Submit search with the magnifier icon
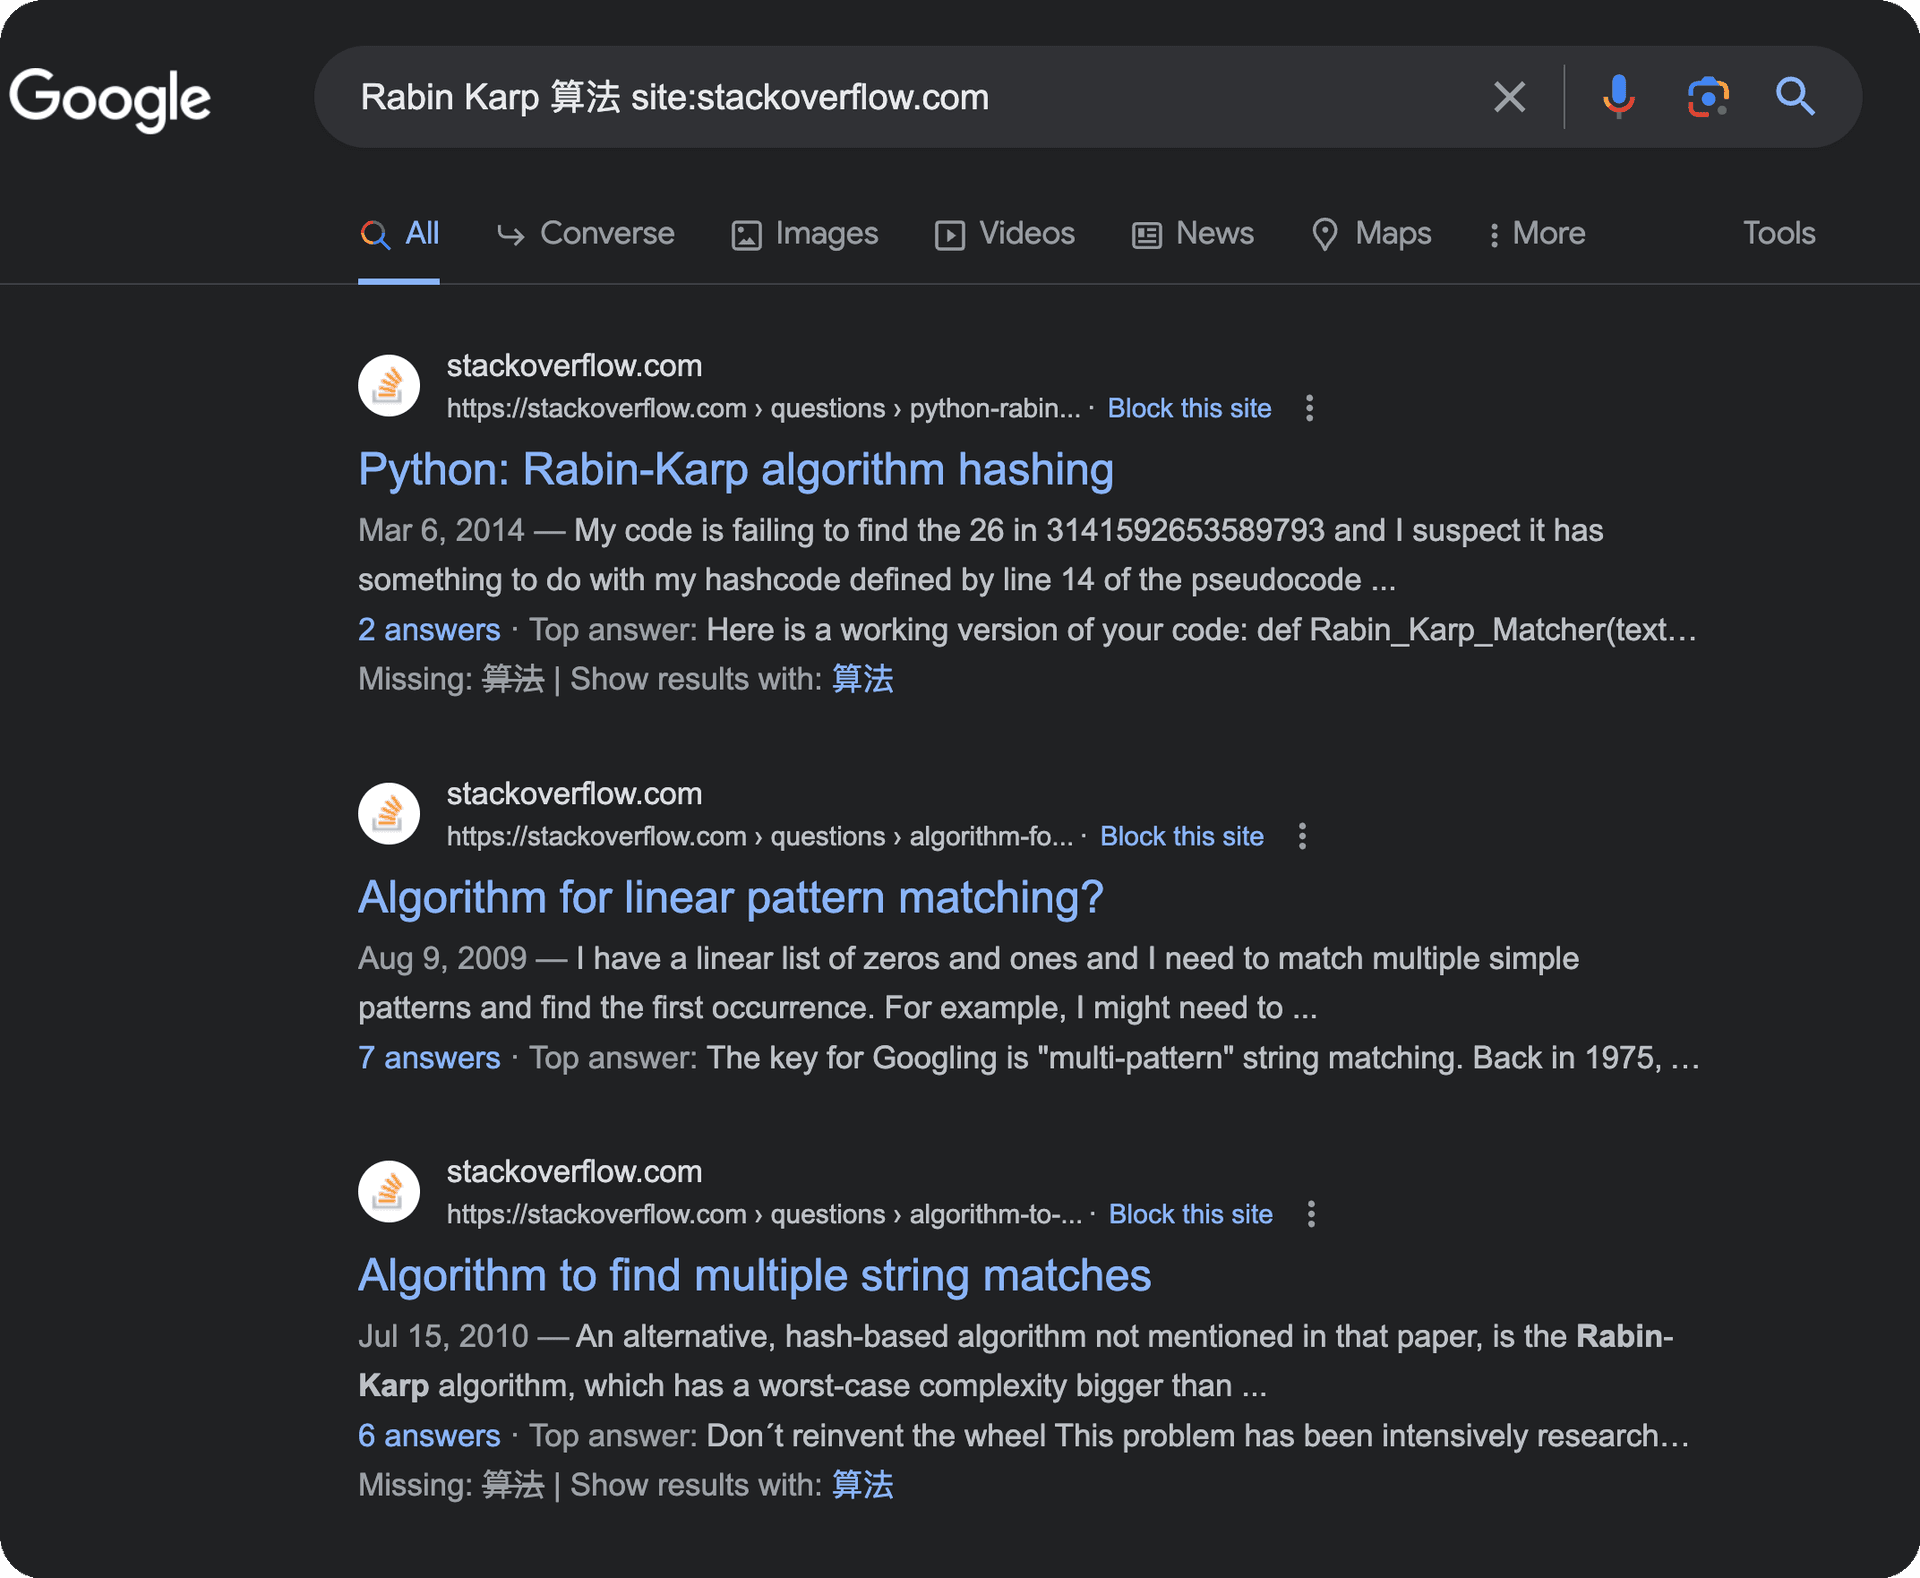This screenshot has width=1920, height=1578. point(1795,97)
